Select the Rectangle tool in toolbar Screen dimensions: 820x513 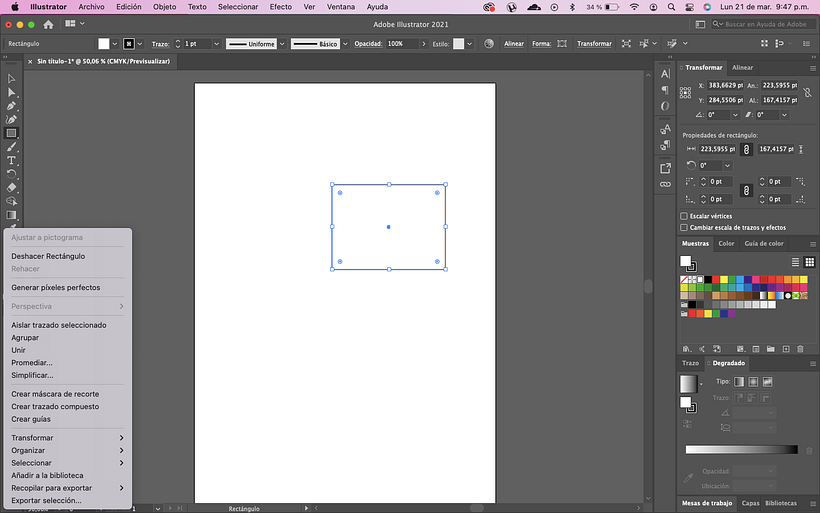point(11,133)
